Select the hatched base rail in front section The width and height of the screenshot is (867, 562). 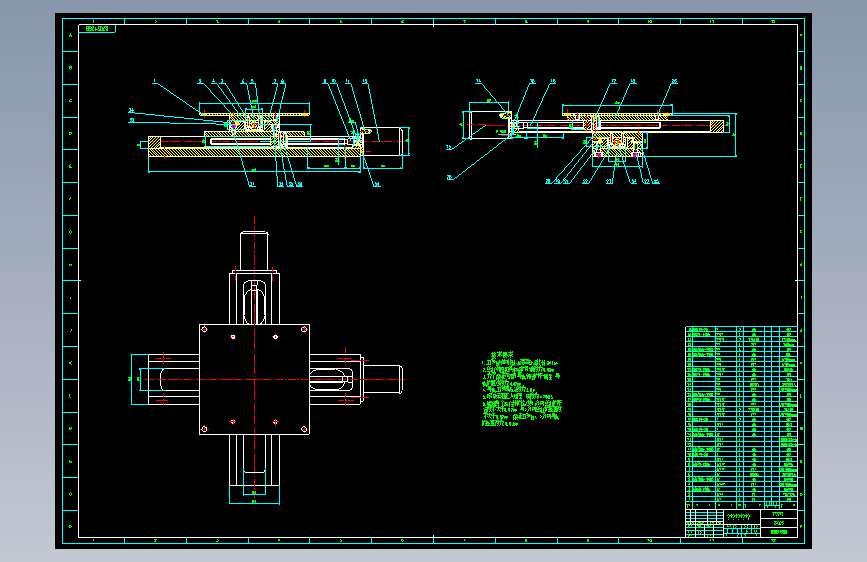coord(254,152)
